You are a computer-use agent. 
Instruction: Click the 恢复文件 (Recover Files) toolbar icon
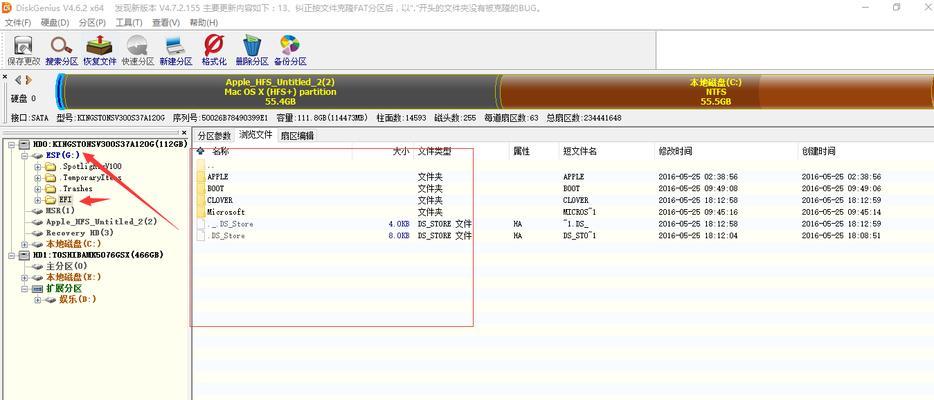[x=99, y=45]
